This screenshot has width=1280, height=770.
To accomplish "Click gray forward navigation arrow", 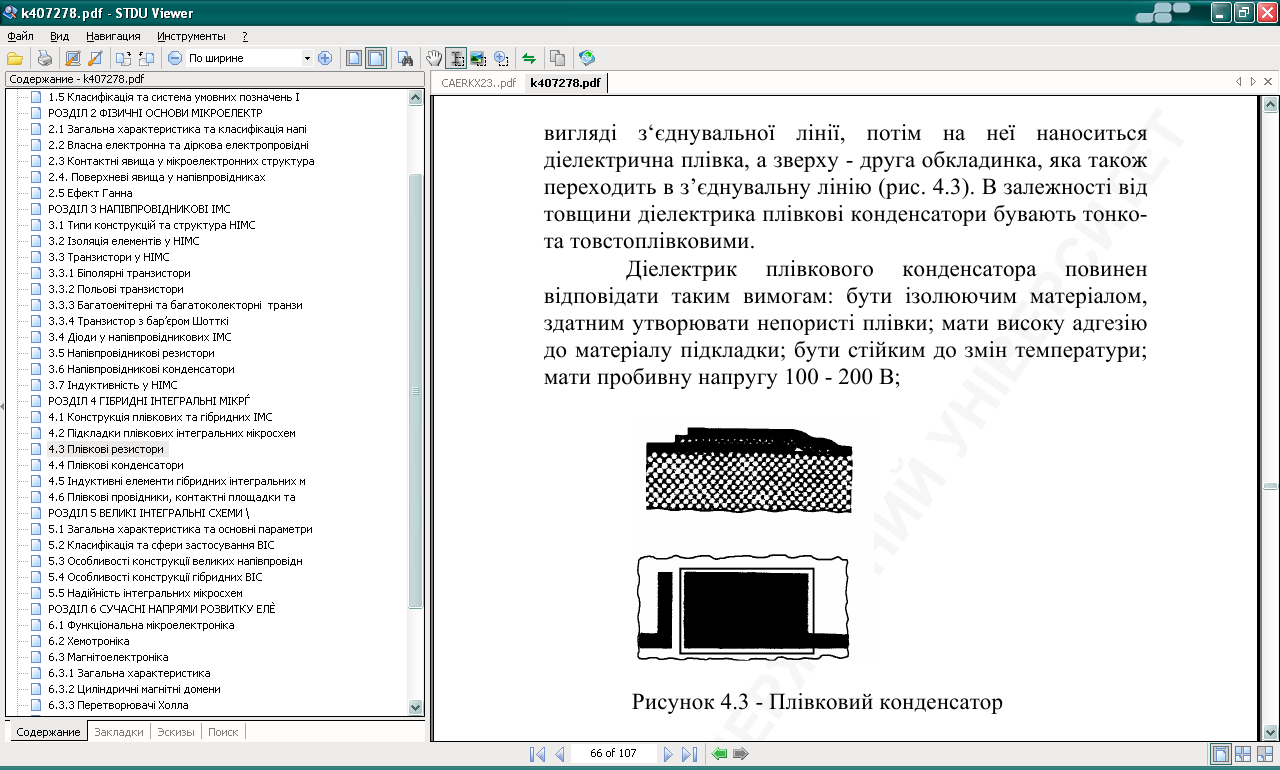I will [740, 754].
